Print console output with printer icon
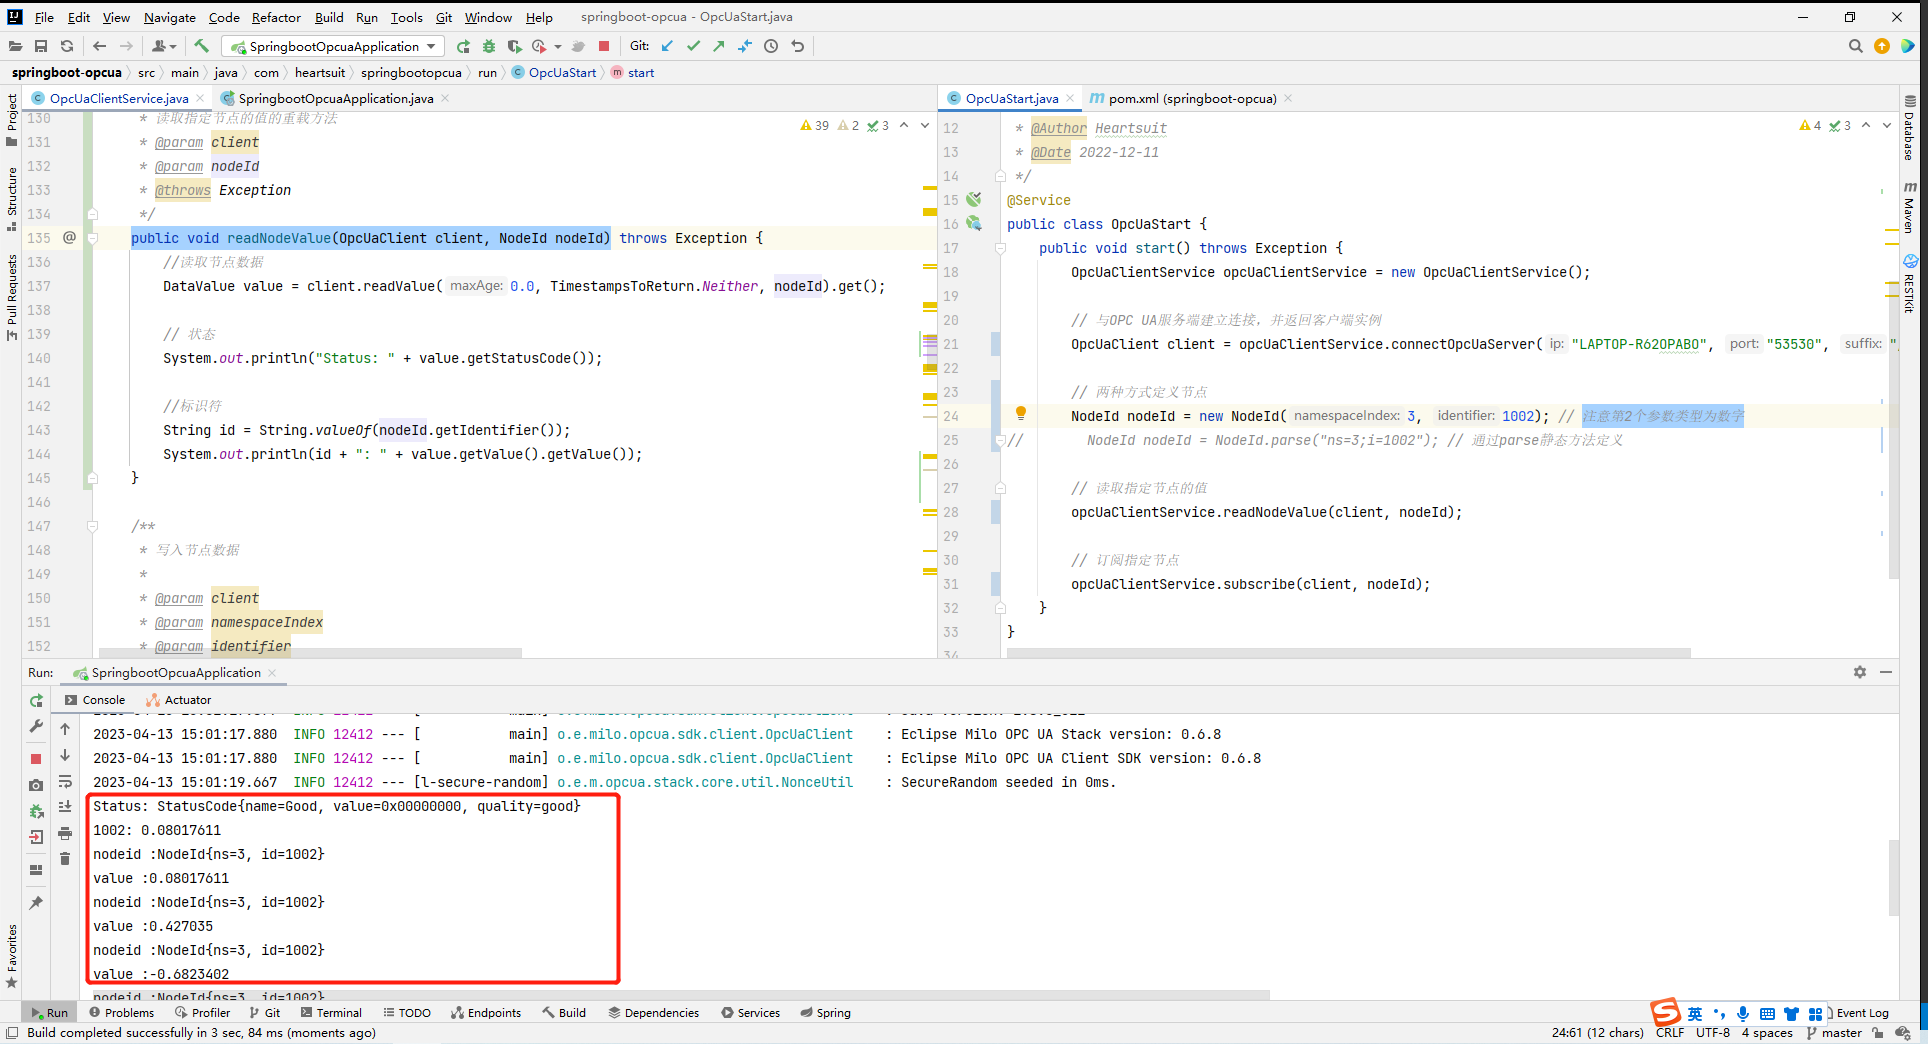Image resolution: width=1928 pixels, height=1044 pixels. [x=65, y=834]
